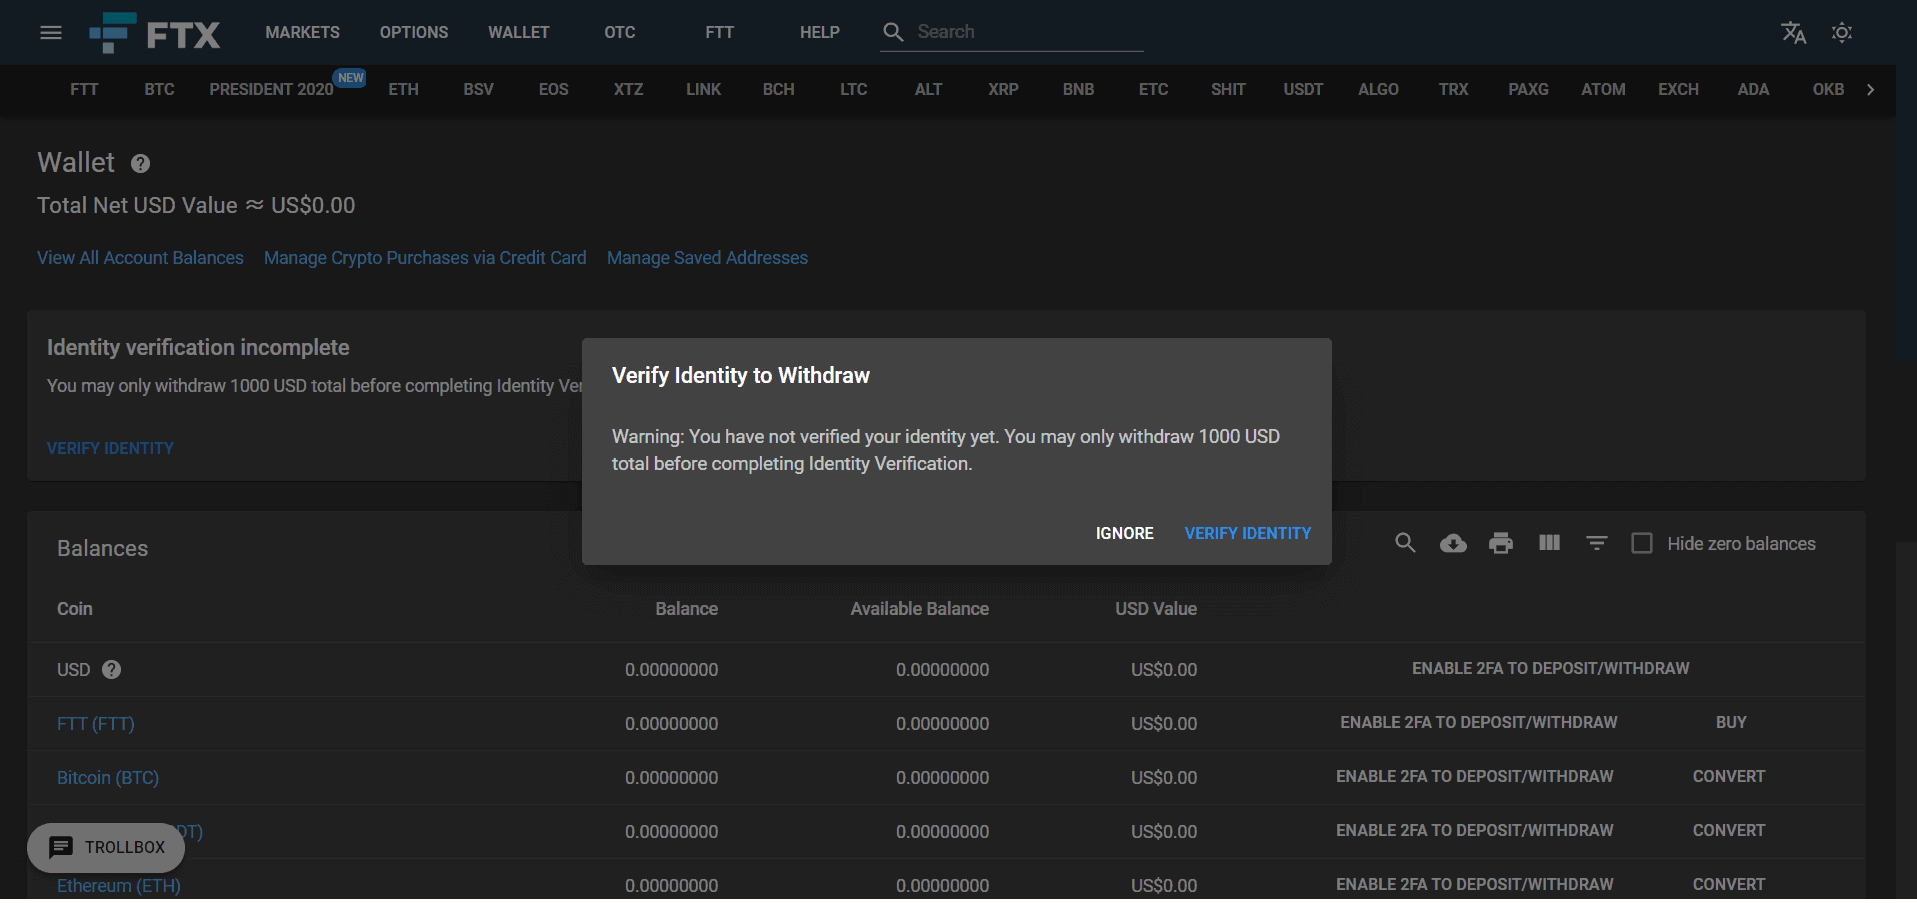Click into the Search input field
The width and height of the screenshot is (1917, 903).
[x=1029, y=32]
